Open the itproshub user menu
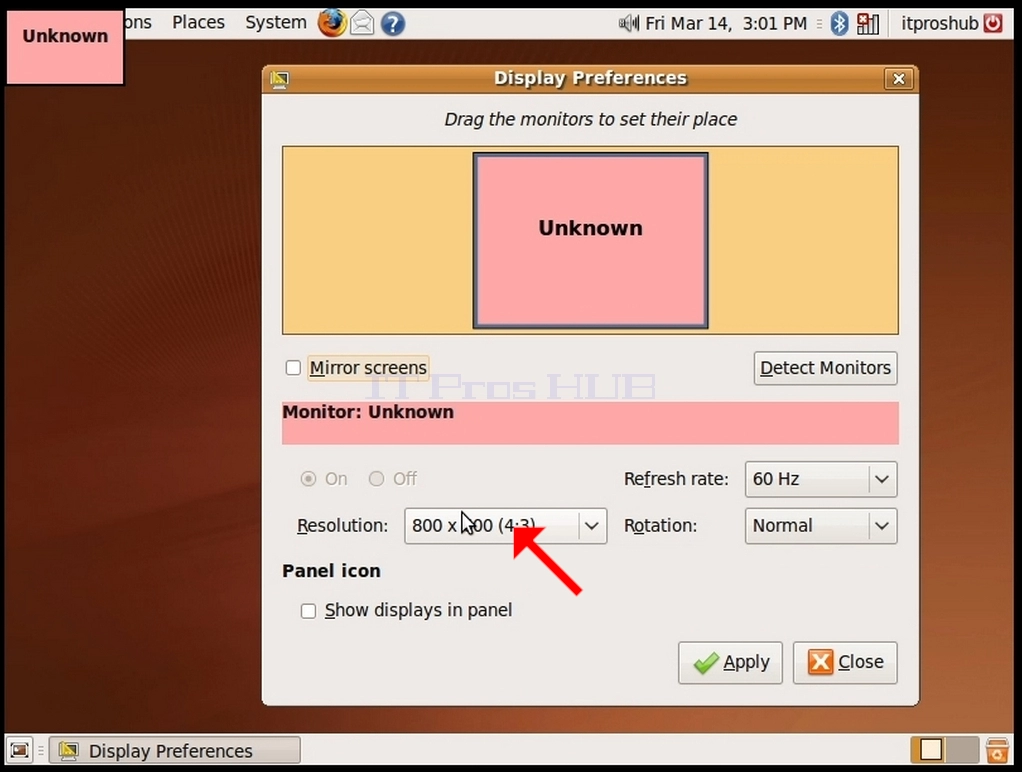 pos(940,23)
